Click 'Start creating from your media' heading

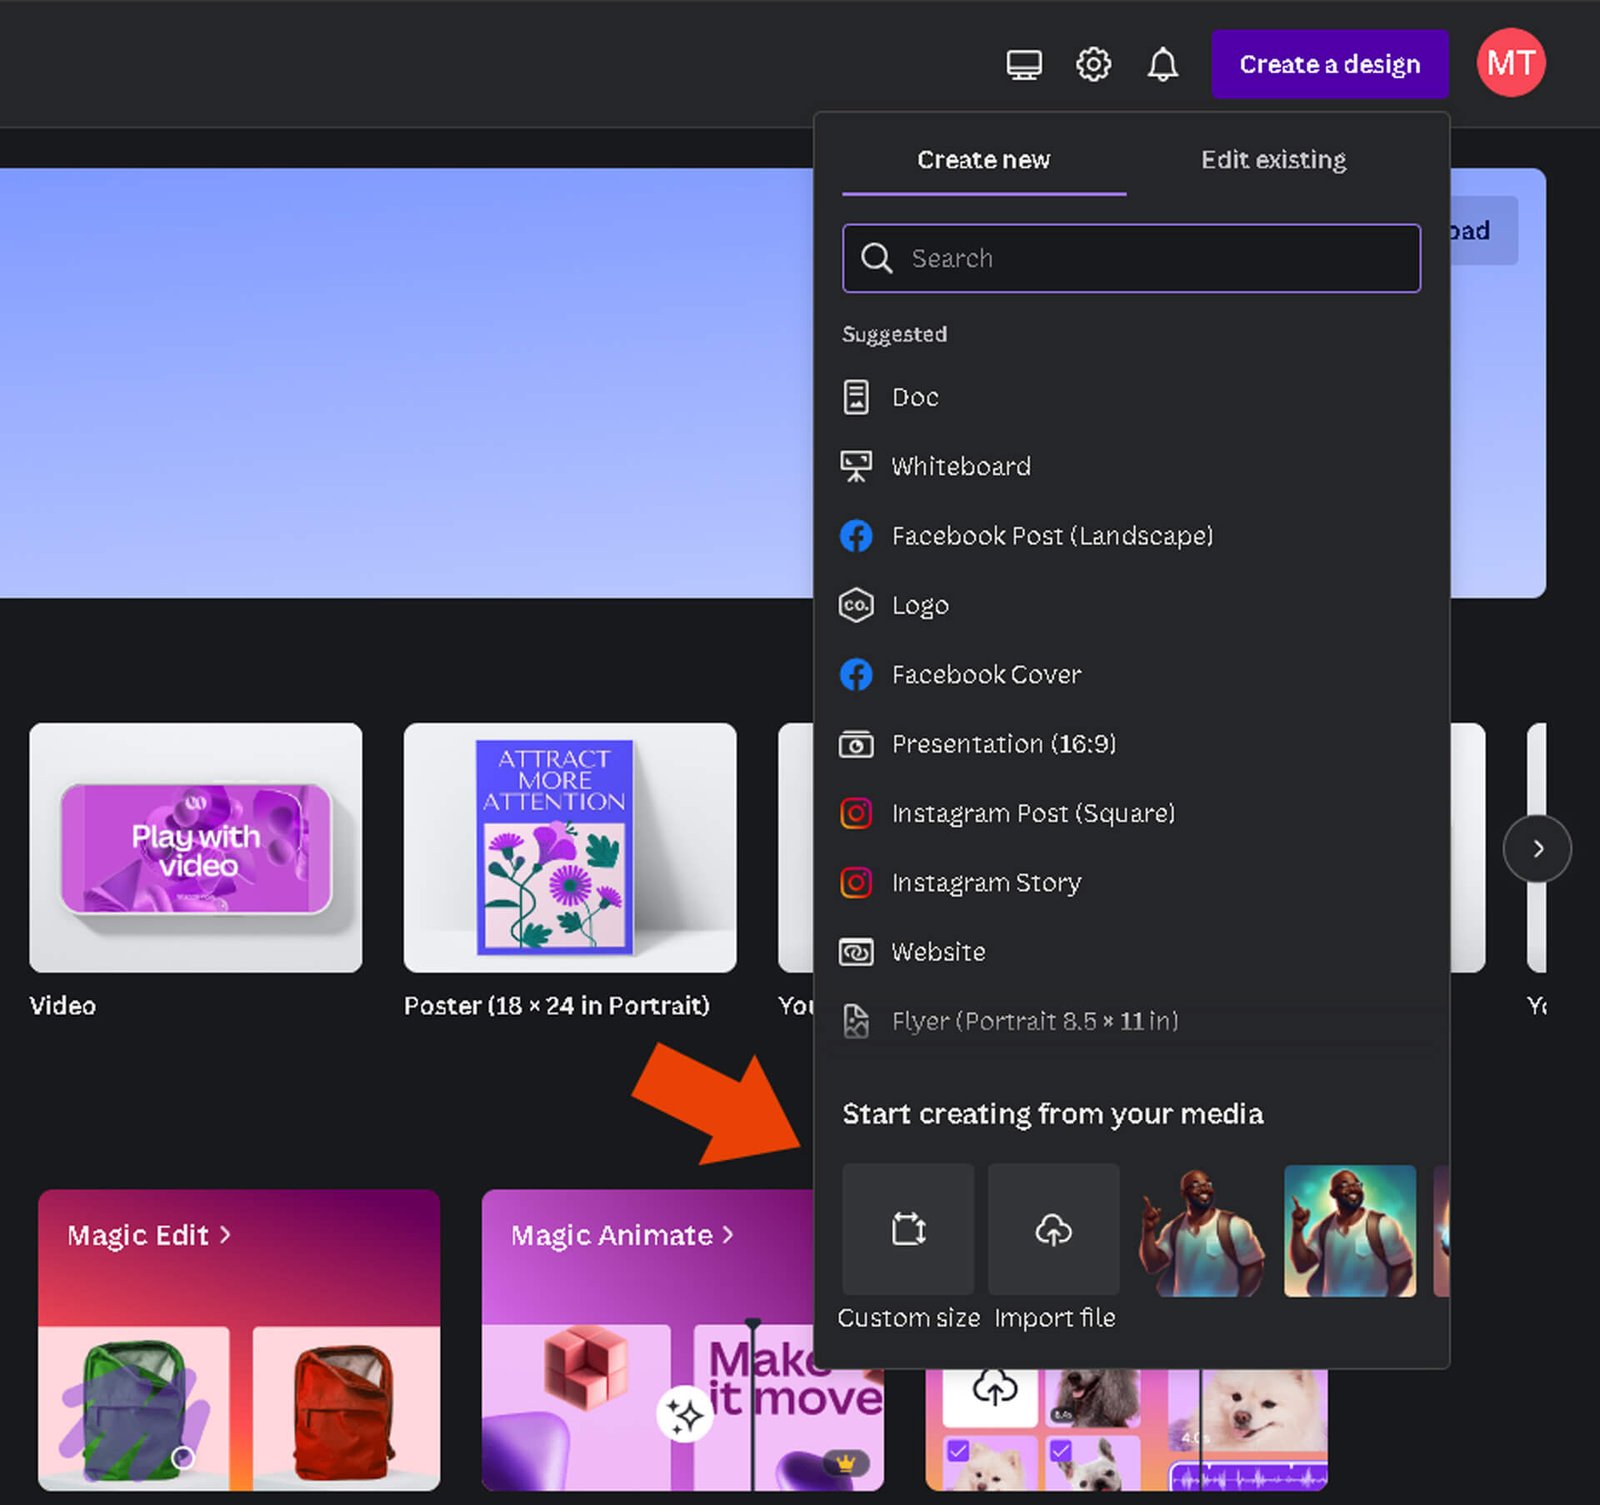point(1053,1114)
